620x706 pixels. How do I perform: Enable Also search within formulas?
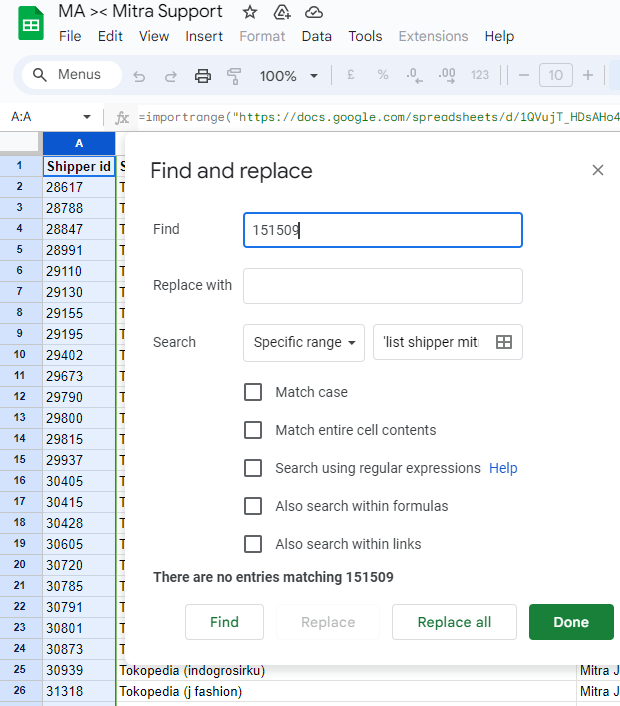(x=253, y=506)
